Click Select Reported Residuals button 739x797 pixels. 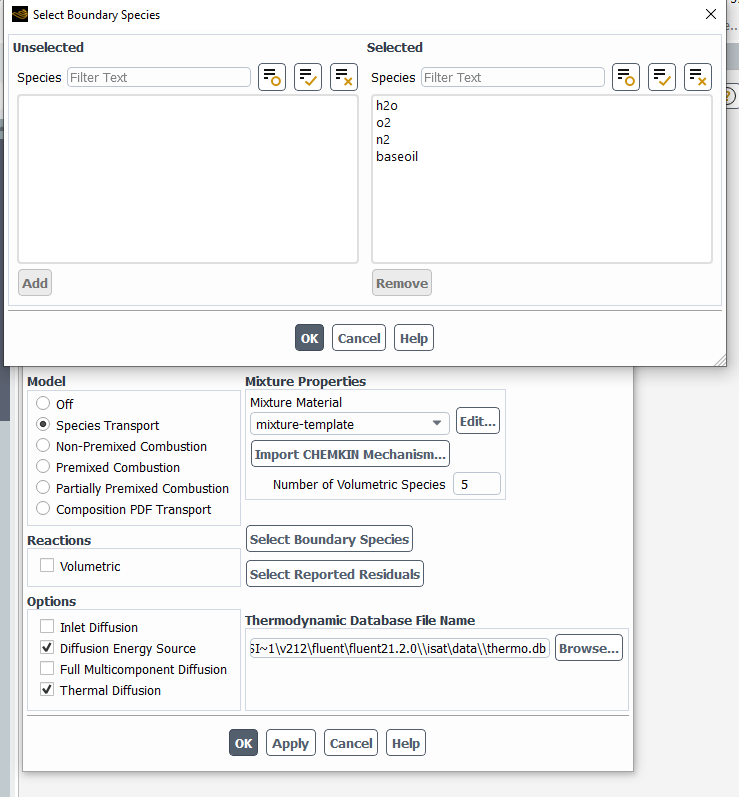335,574
